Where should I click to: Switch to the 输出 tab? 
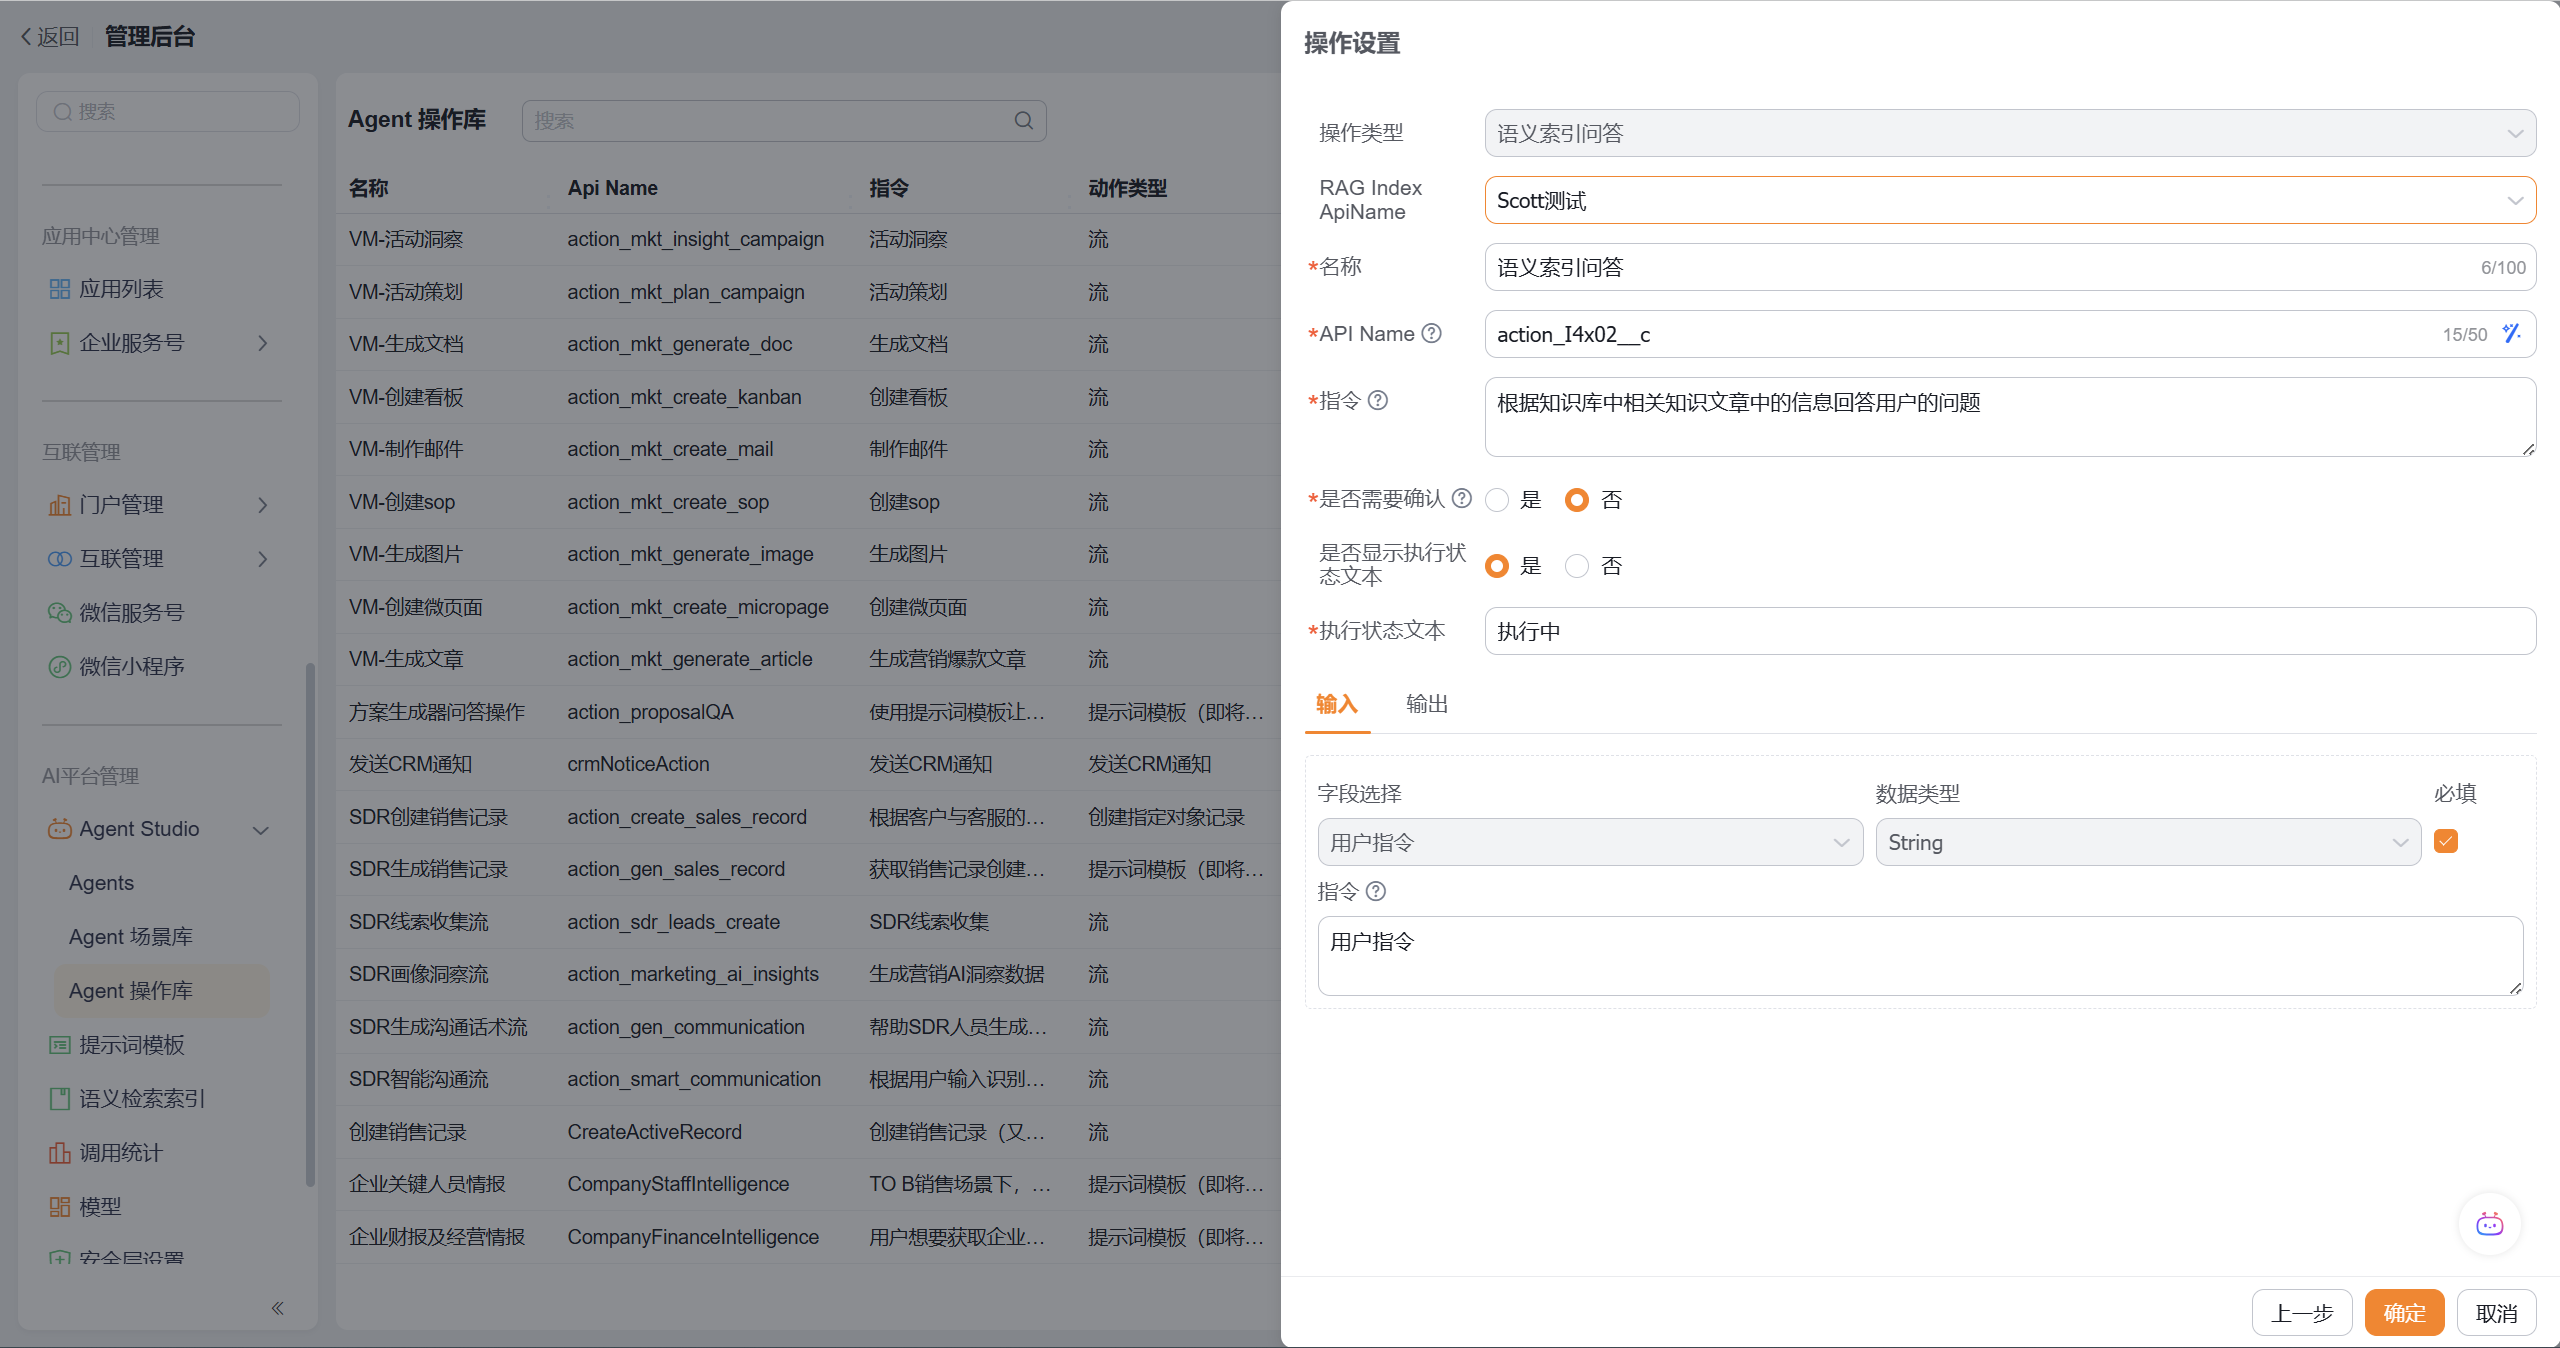[x=1426, y=704]
